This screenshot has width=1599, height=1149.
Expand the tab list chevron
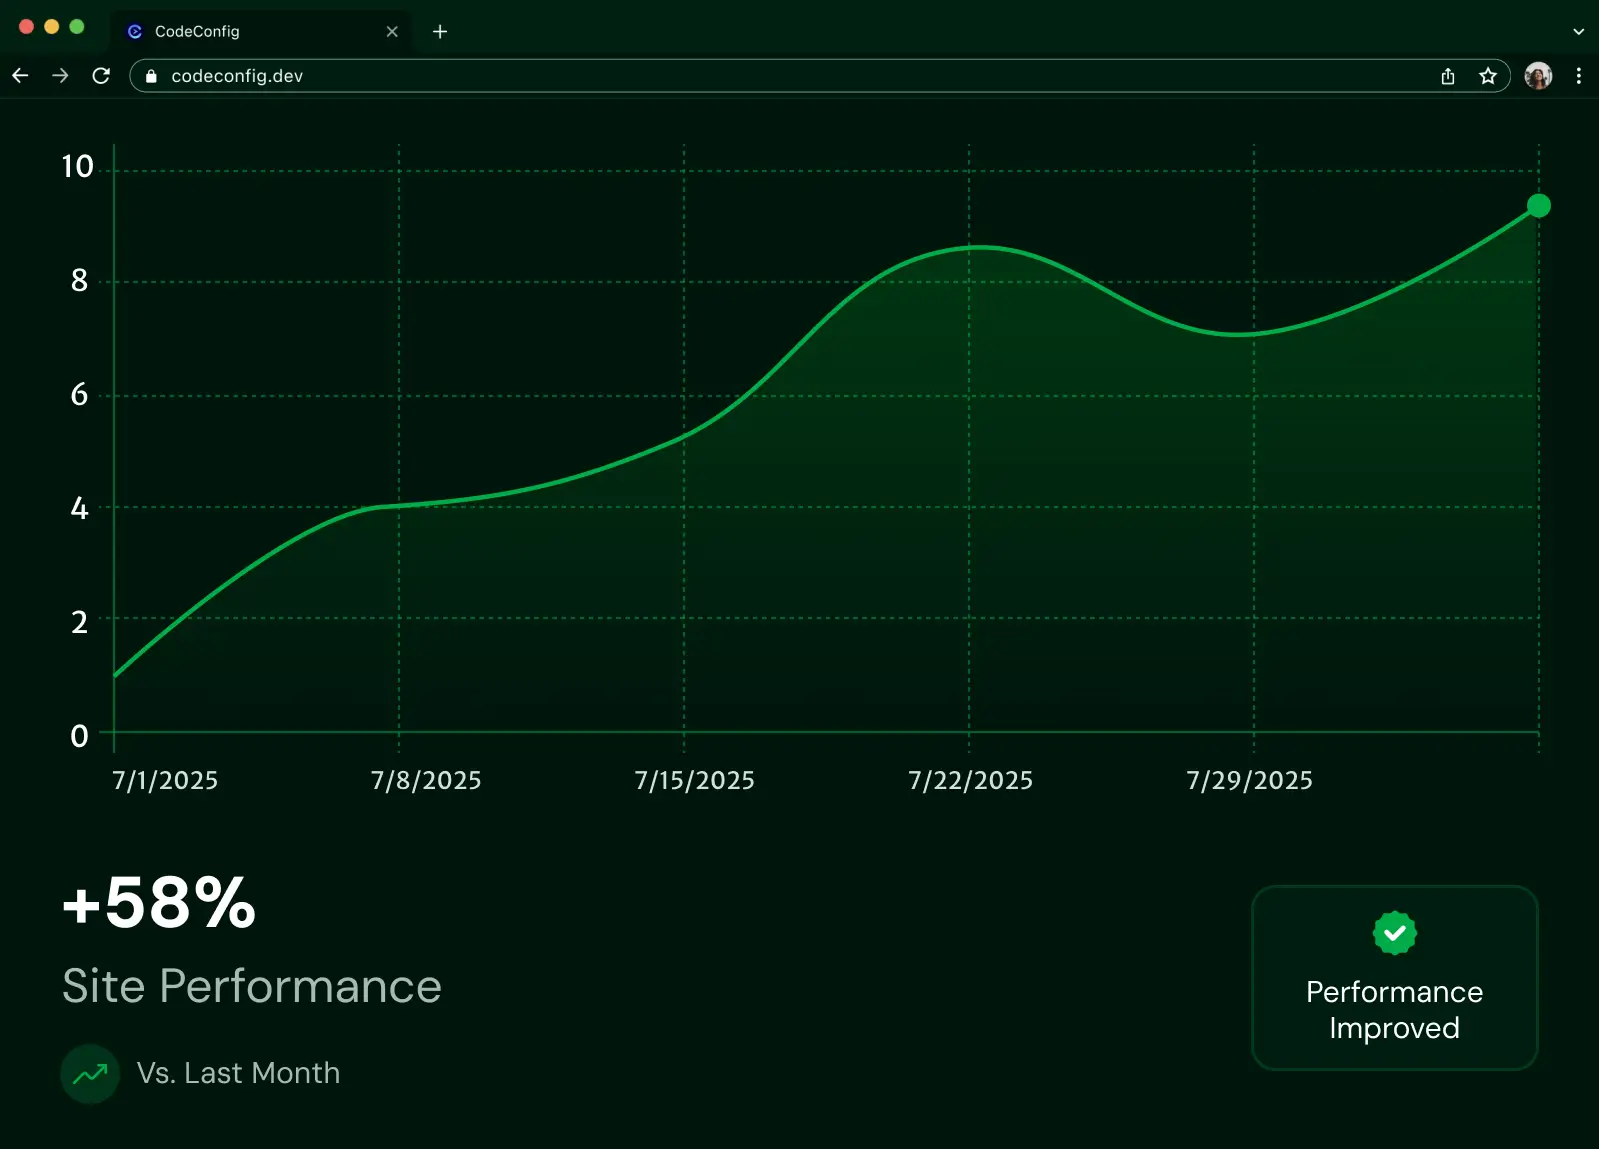[x=1578, y=32]
